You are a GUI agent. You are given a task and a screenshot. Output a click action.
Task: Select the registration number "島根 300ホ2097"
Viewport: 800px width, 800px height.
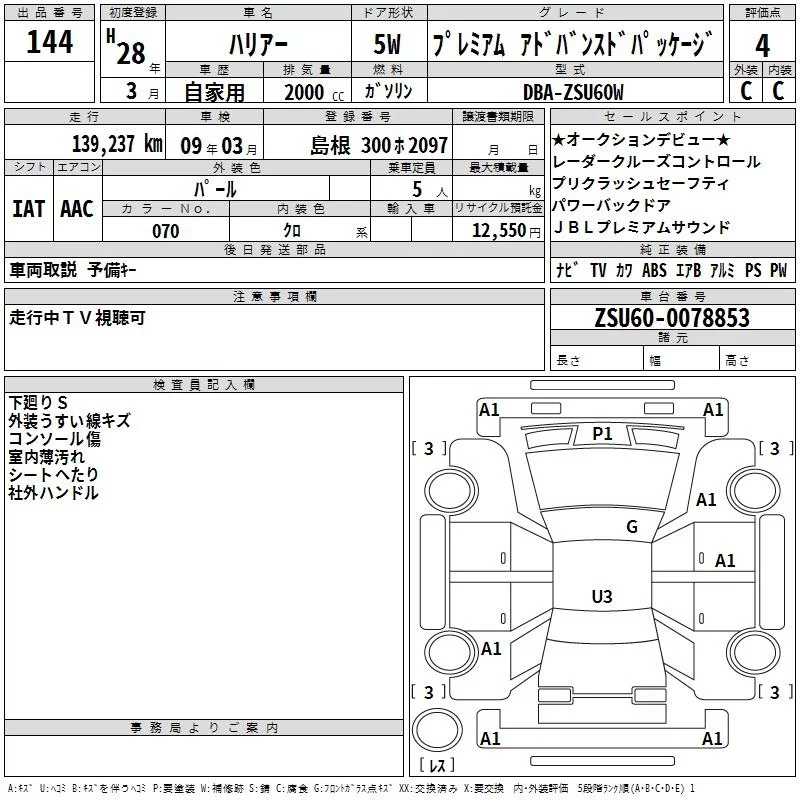click(x=379, y=145)
